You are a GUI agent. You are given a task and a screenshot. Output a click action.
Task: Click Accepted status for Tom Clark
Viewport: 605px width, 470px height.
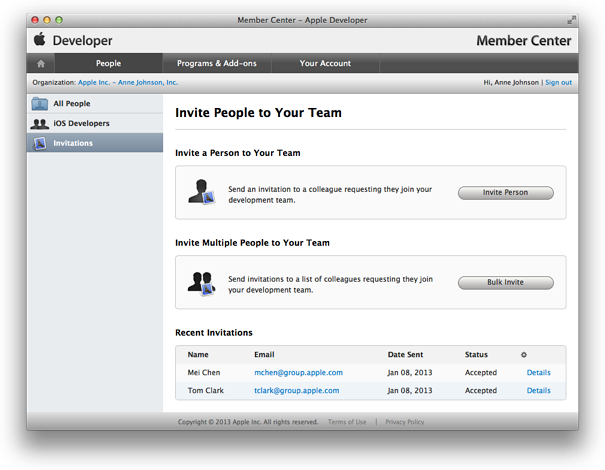click(x=481, y=391)
